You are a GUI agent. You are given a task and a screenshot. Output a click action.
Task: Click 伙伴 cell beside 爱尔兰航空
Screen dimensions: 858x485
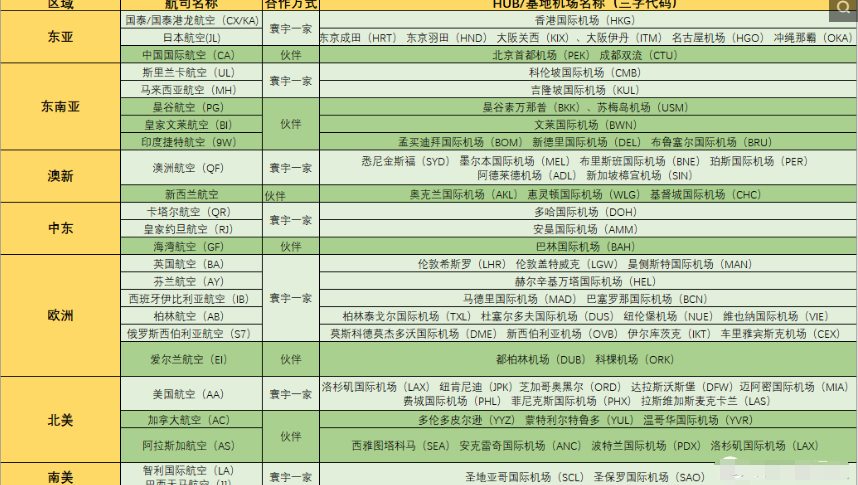point(291,359)
